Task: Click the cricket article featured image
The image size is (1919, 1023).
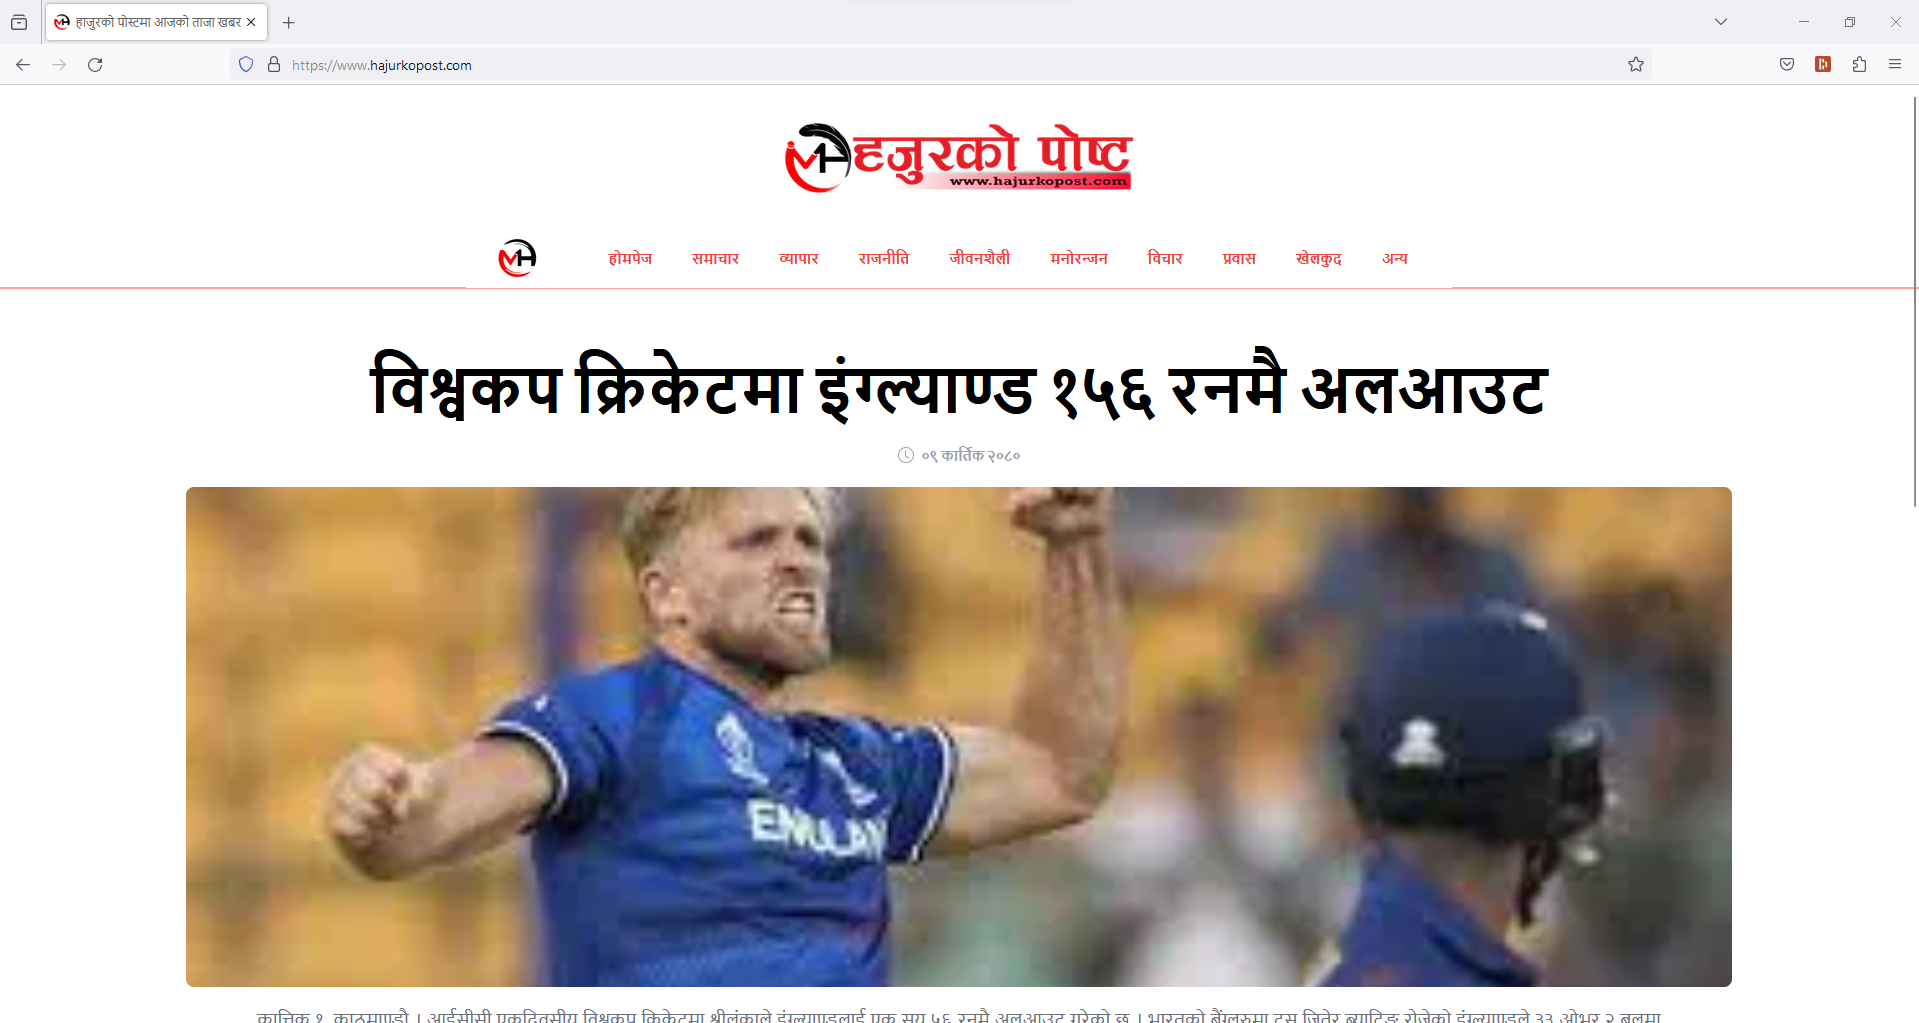Action: click(958, 736)
